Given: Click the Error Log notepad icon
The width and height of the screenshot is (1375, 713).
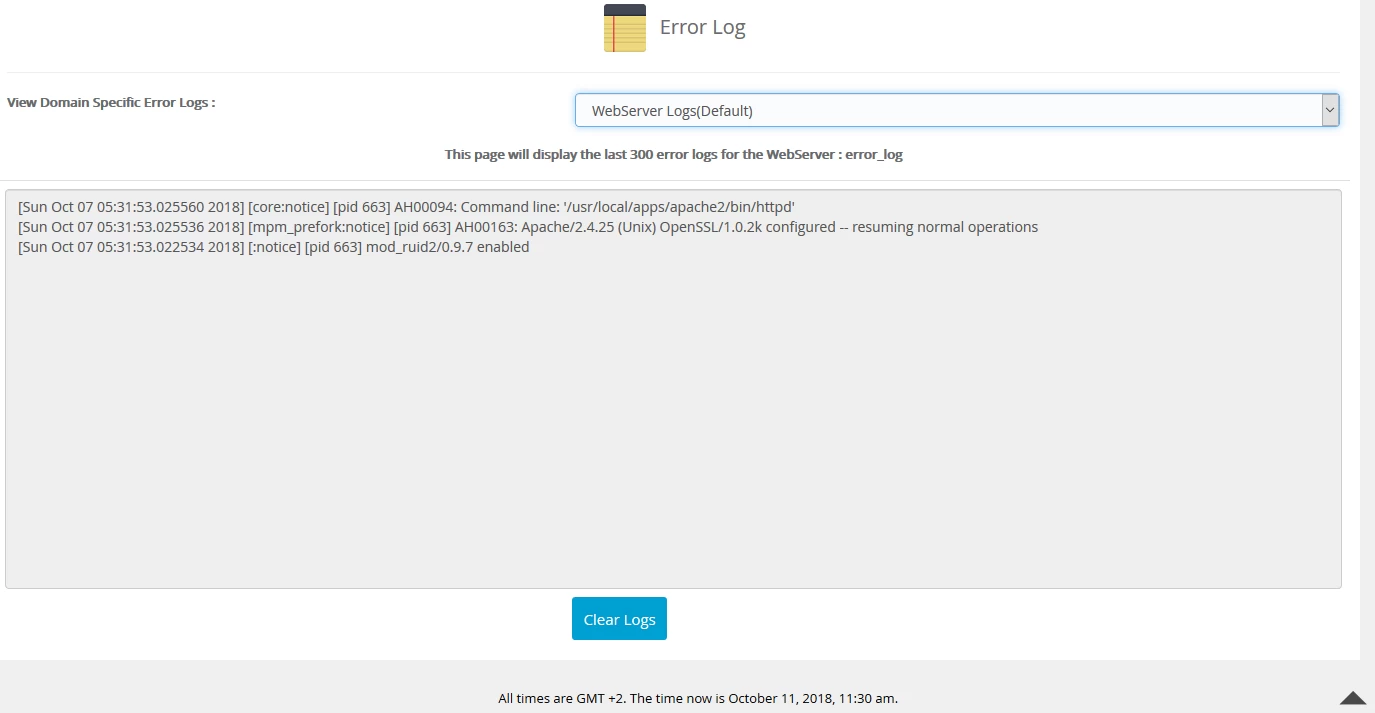Looking at the screenshot, I should coord(623,27).
